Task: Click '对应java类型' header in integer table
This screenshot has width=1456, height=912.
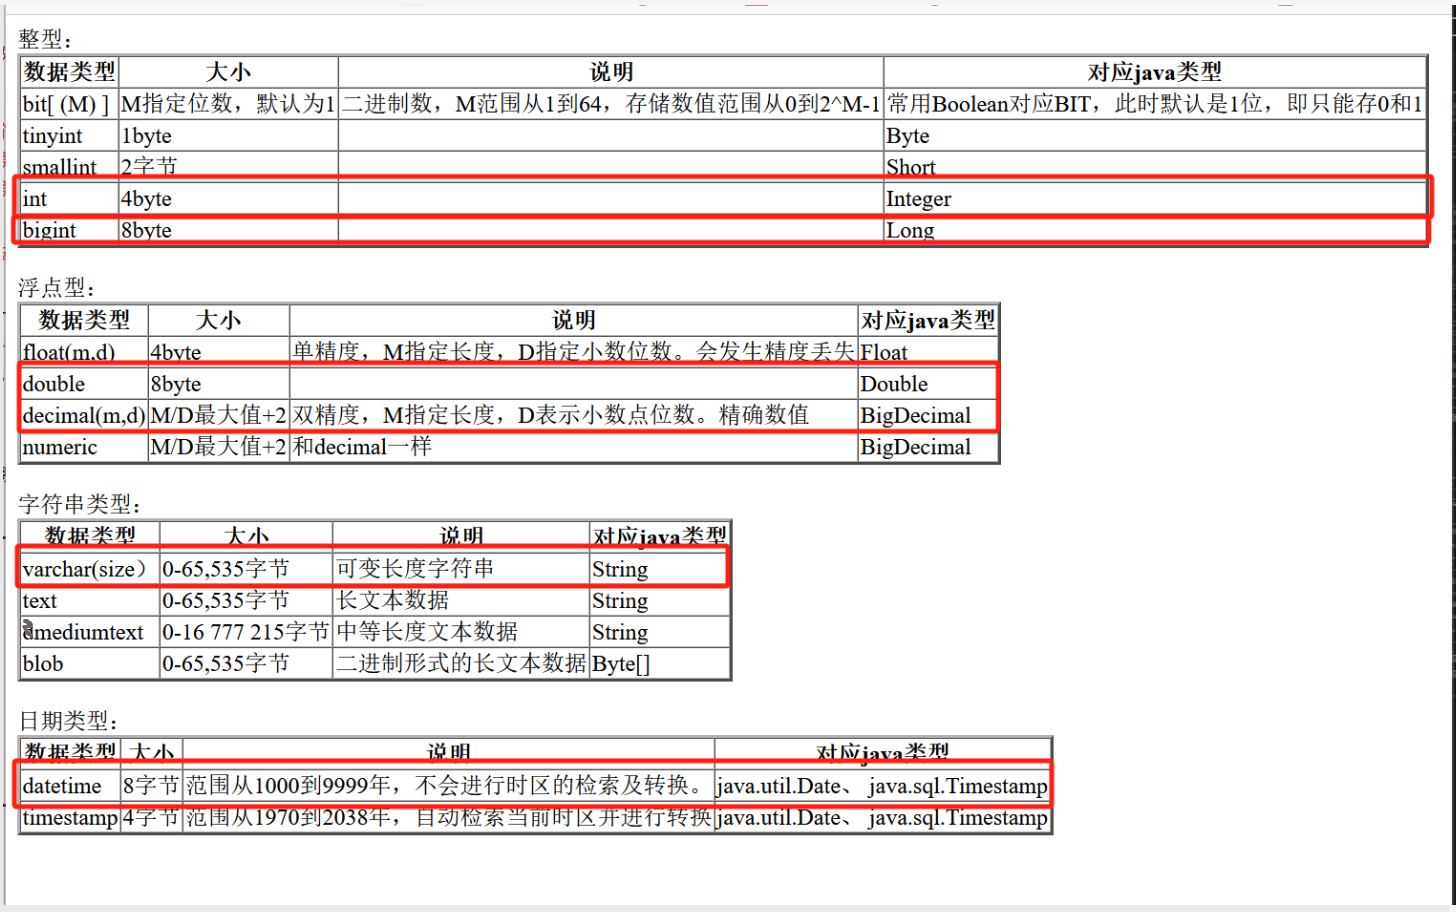Action: 1155,72
